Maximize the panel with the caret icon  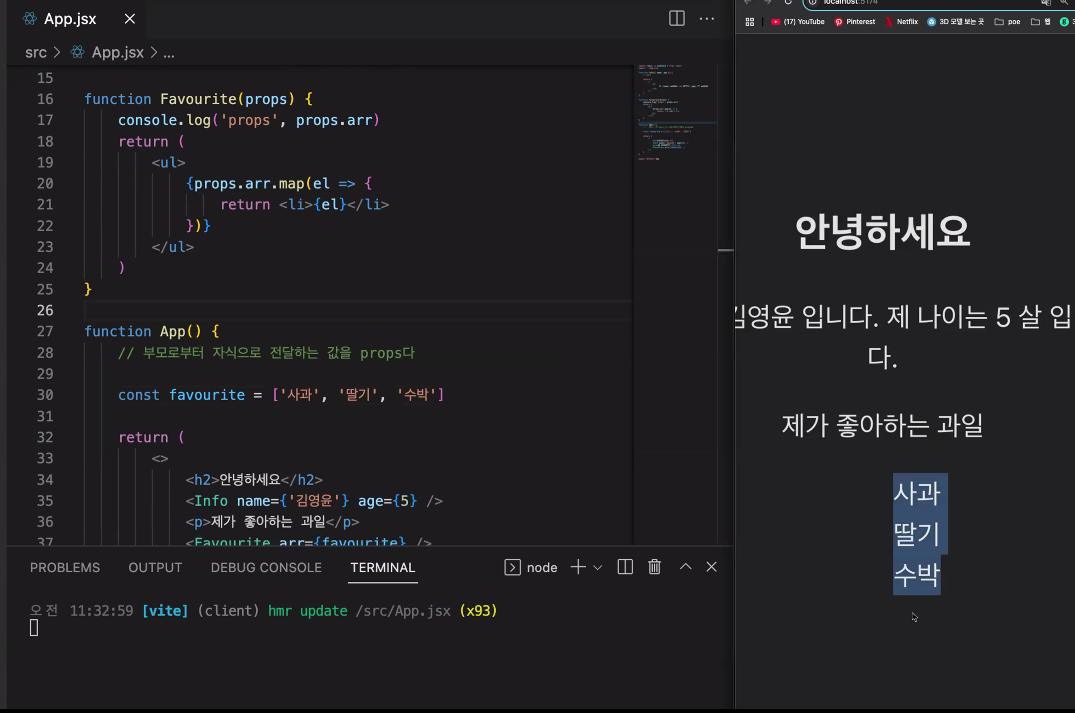686,566
